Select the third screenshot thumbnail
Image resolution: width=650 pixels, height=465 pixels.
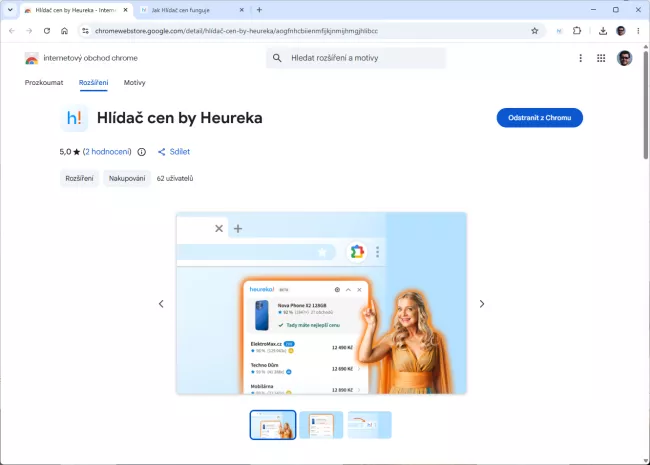[x=369, y=425]
